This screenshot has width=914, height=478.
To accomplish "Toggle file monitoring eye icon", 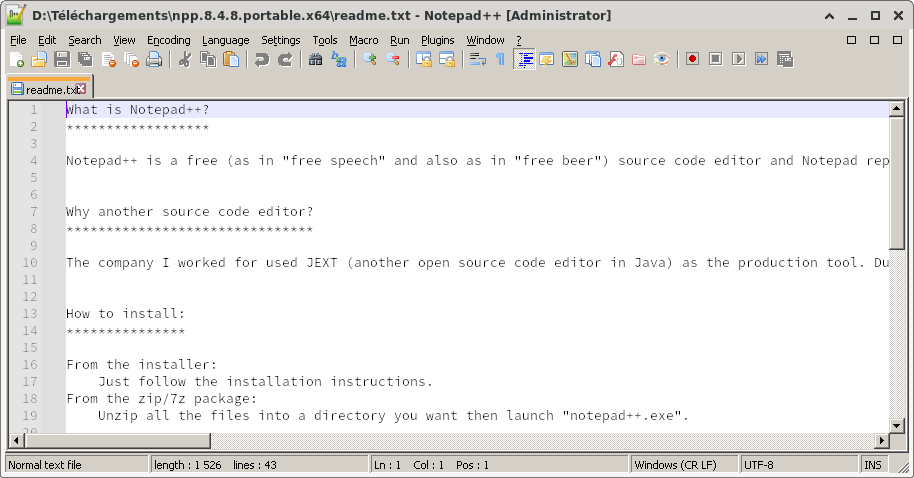I will [662, 59].
